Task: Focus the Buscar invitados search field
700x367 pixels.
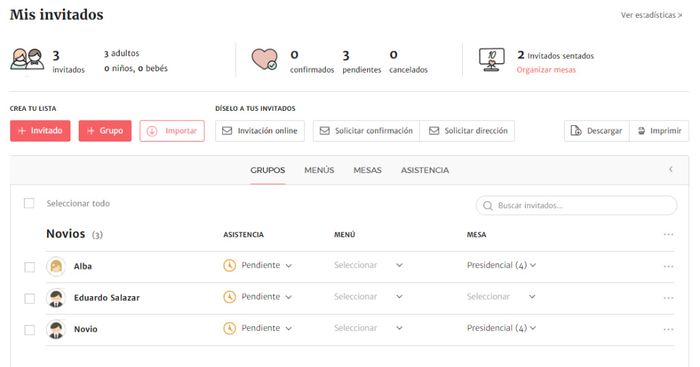Action: tap(576, 206)
